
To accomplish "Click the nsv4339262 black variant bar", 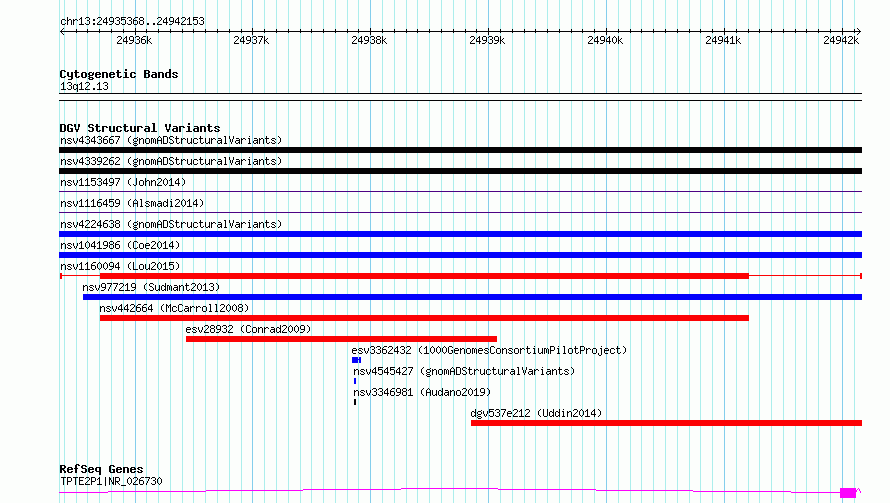I will tap(460, 171).
